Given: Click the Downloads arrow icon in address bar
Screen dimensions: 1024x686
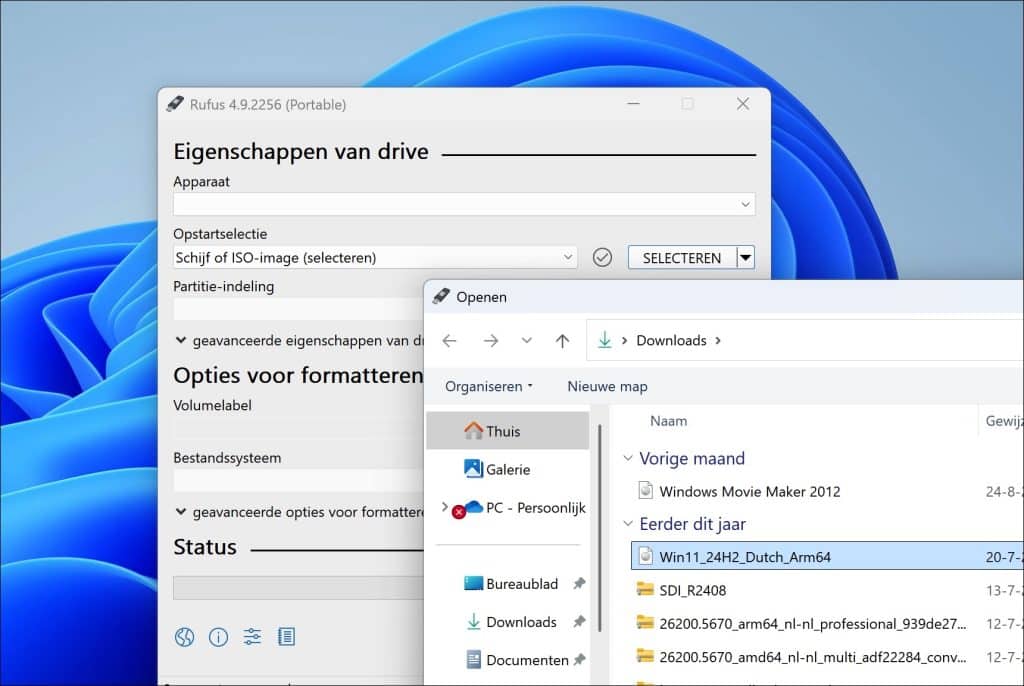Looking at the screenshot, I should (605, 340).
